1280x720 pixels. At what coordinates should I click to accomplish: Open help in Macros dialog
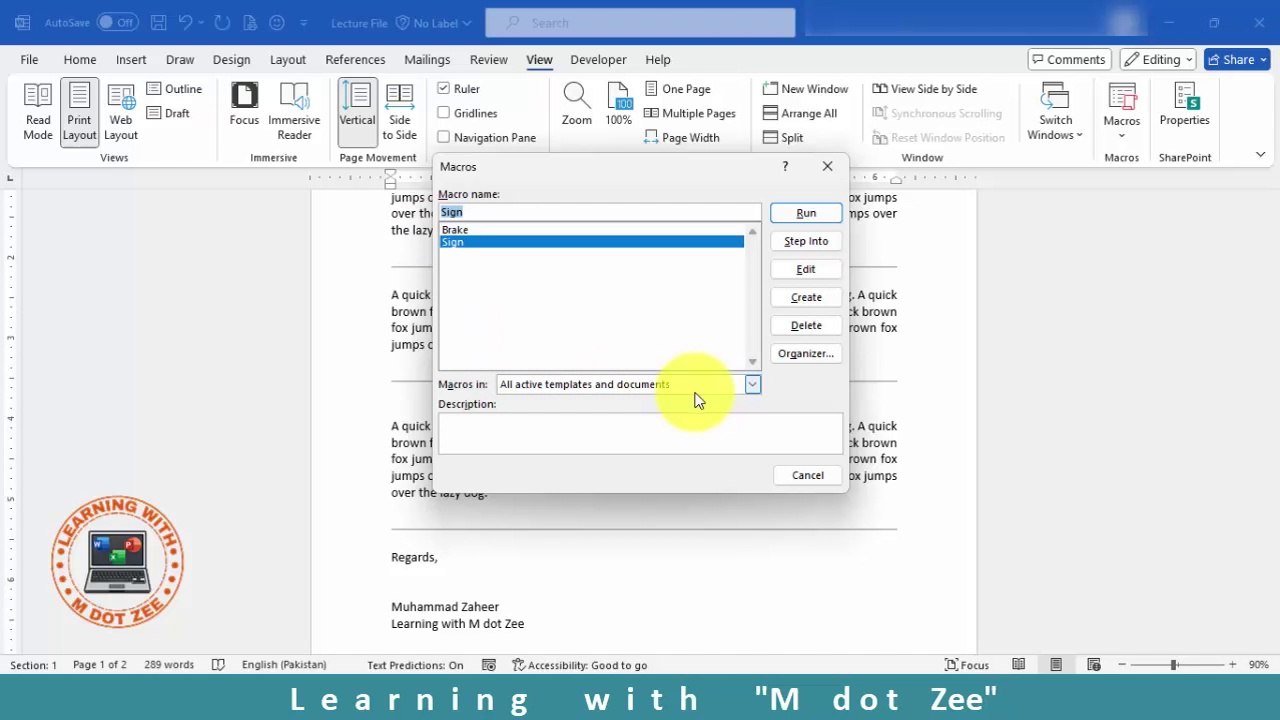coord(785,166)
